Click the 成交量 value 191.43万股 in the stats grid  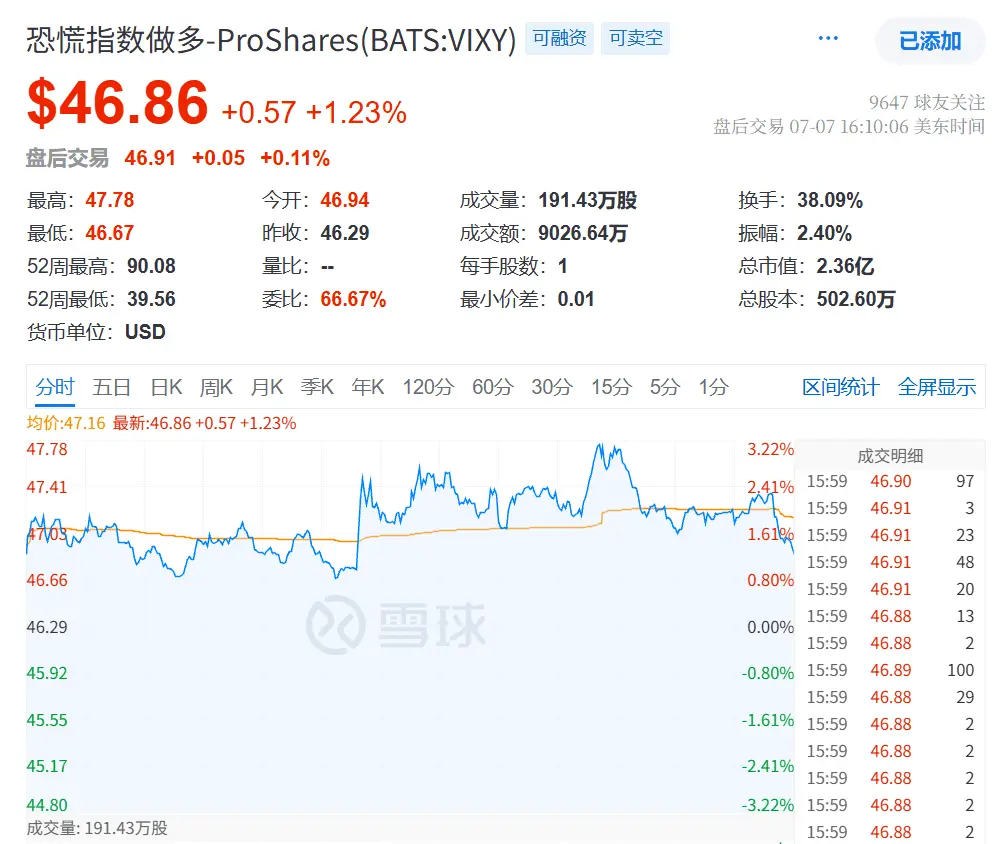[588, 200]
